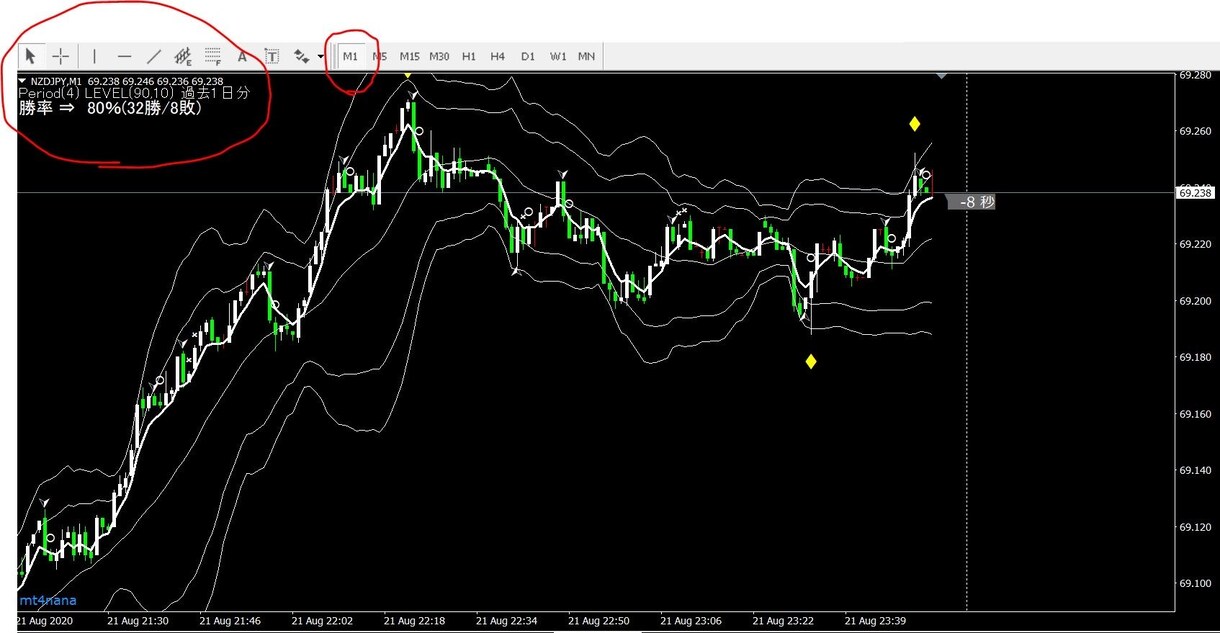1220x633 pixels.
Task: Click the NZDJPY,M1 symbol label
Action: [x=56, y=81]
